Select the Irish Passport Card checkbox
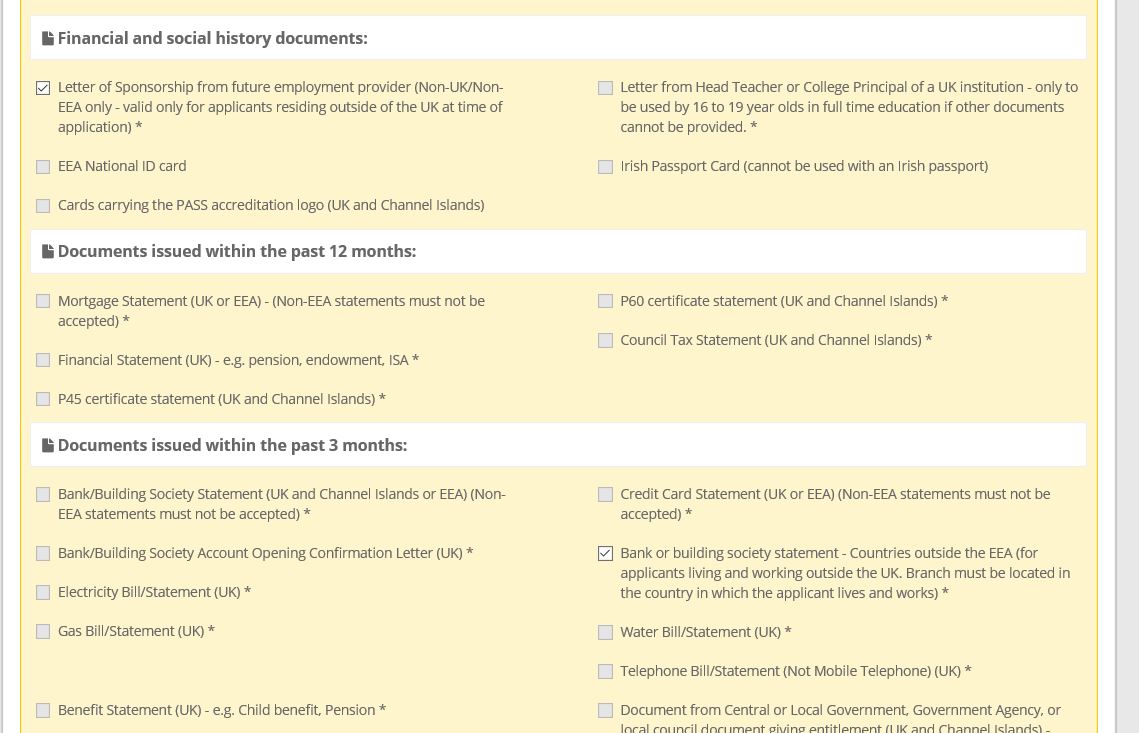The image size is (1139, 733). click(x=605, y=167)
